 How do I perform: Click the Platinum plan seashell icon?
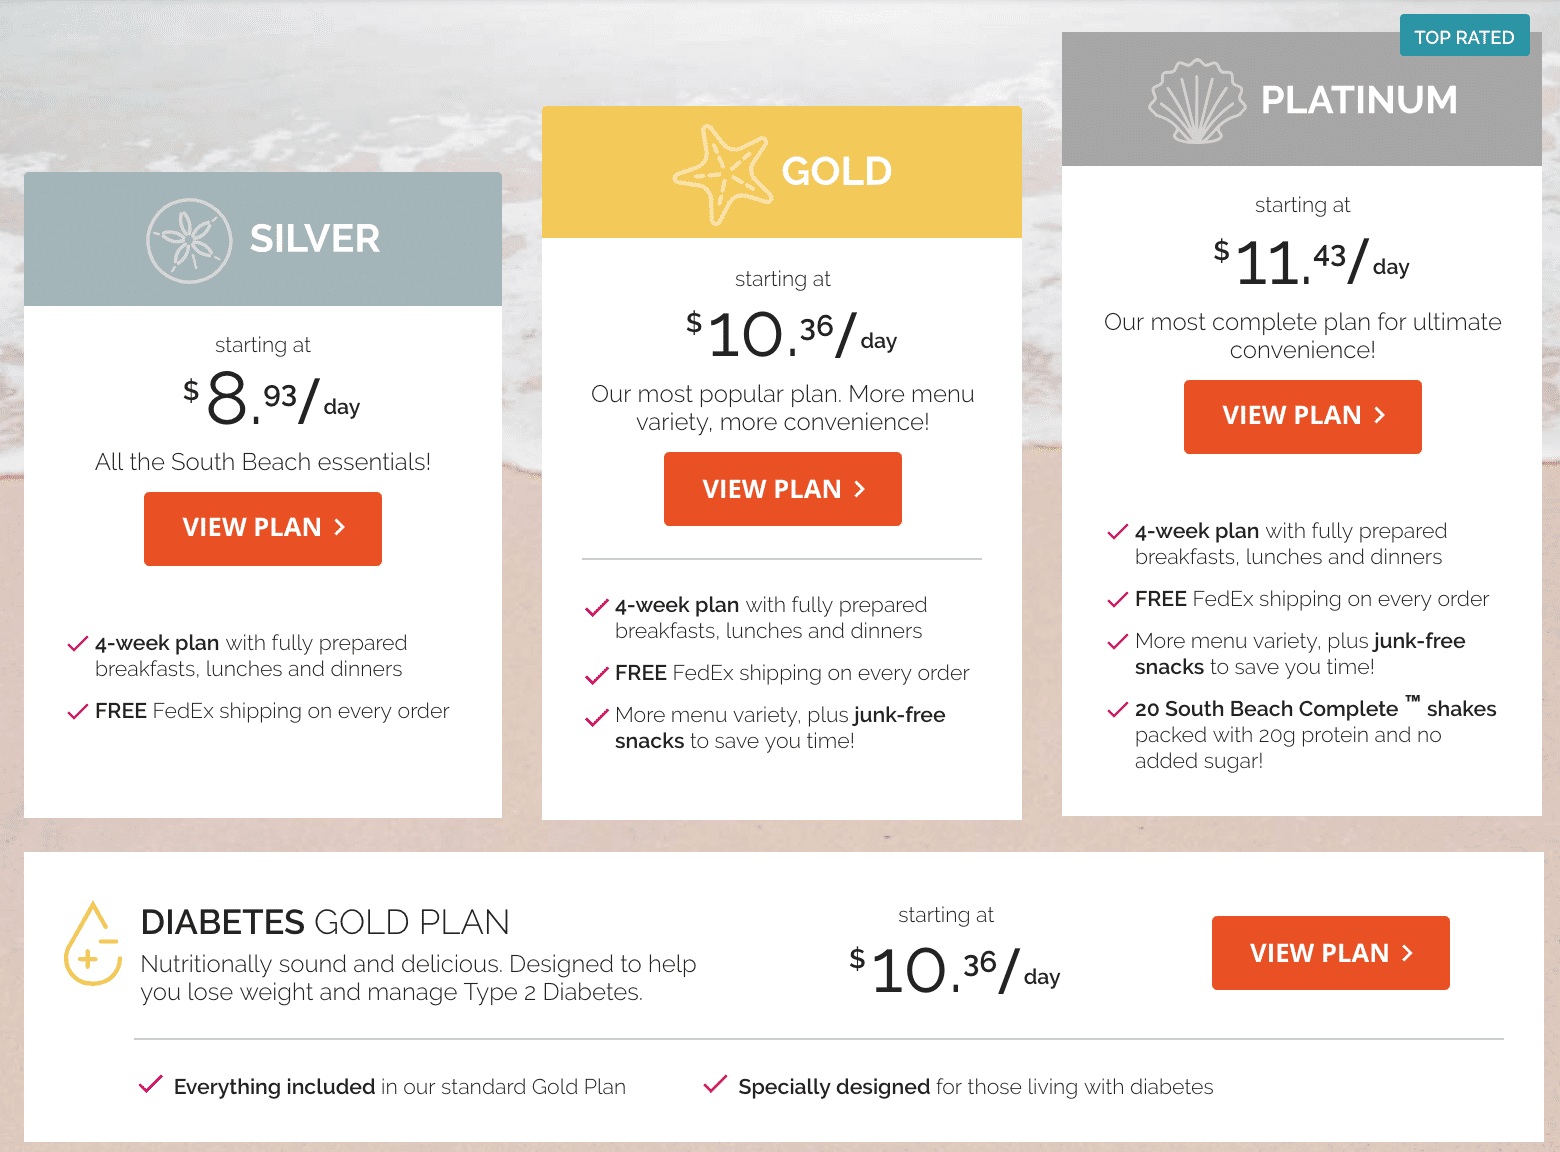pos(1197,101)
